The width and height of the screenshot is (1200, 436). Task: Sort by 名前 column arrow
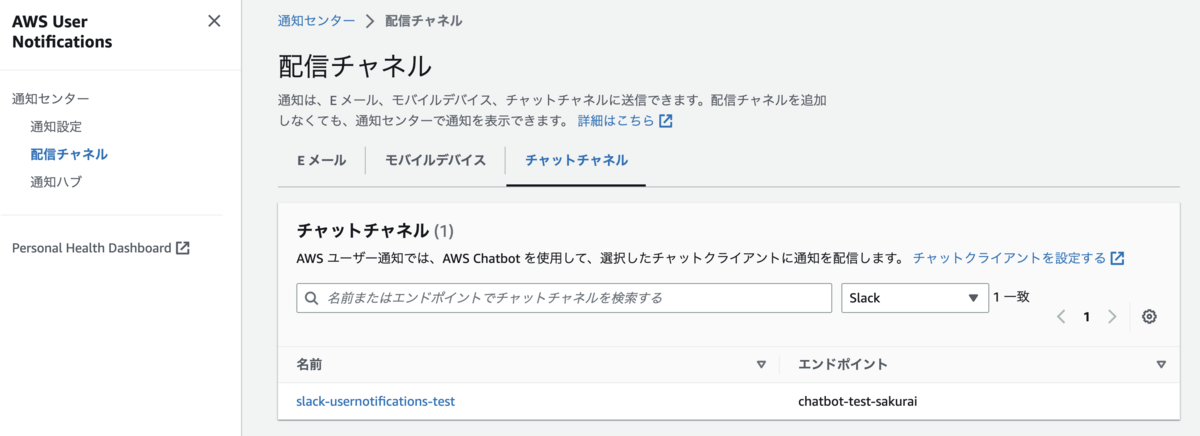[761, 365]
